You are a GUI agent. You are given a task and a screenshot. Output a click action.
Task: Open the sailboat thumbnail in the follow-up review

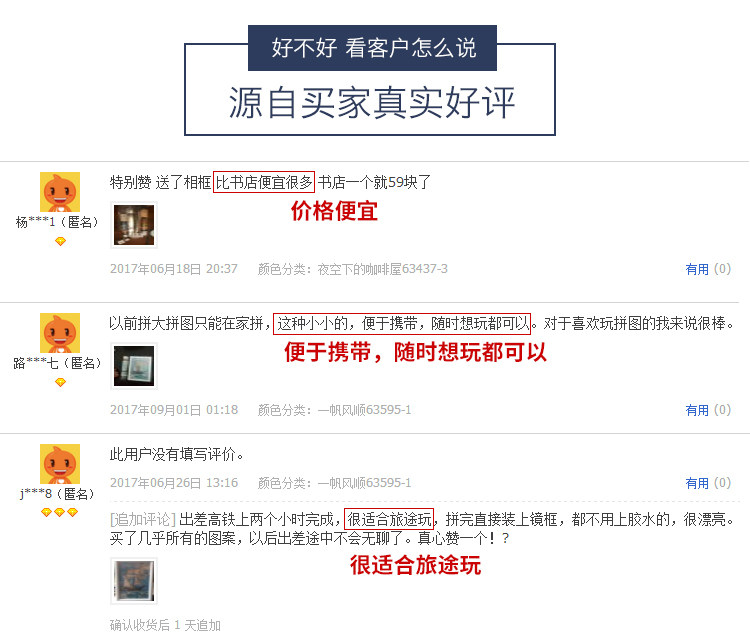[134, 581]
